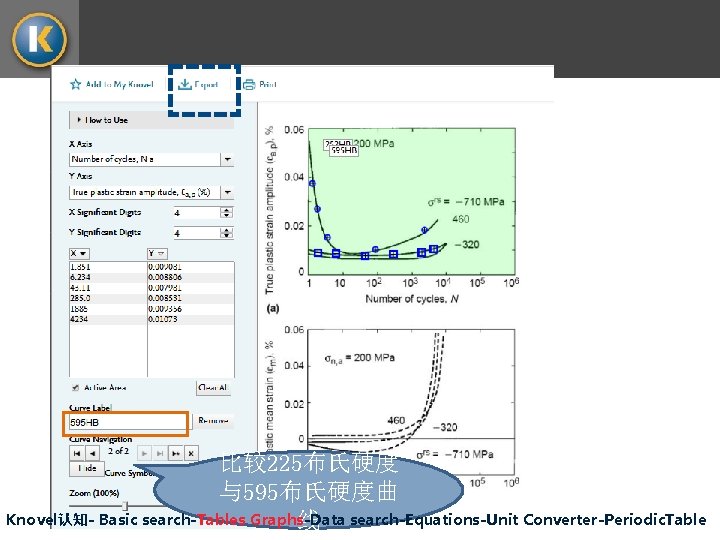
Task: Click the Zoom slider handle
Action: [x=124, y=506]
